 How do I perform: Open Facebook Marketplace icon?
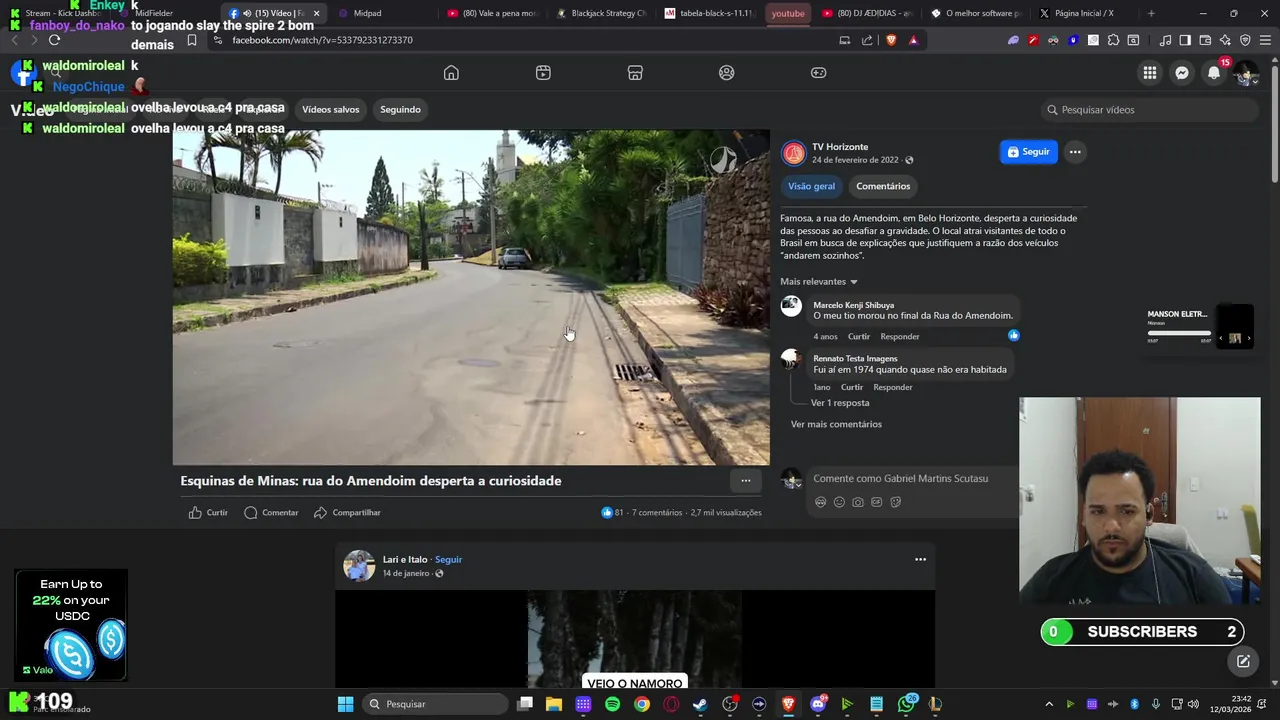pyautogui.click(x=635, y=73)
